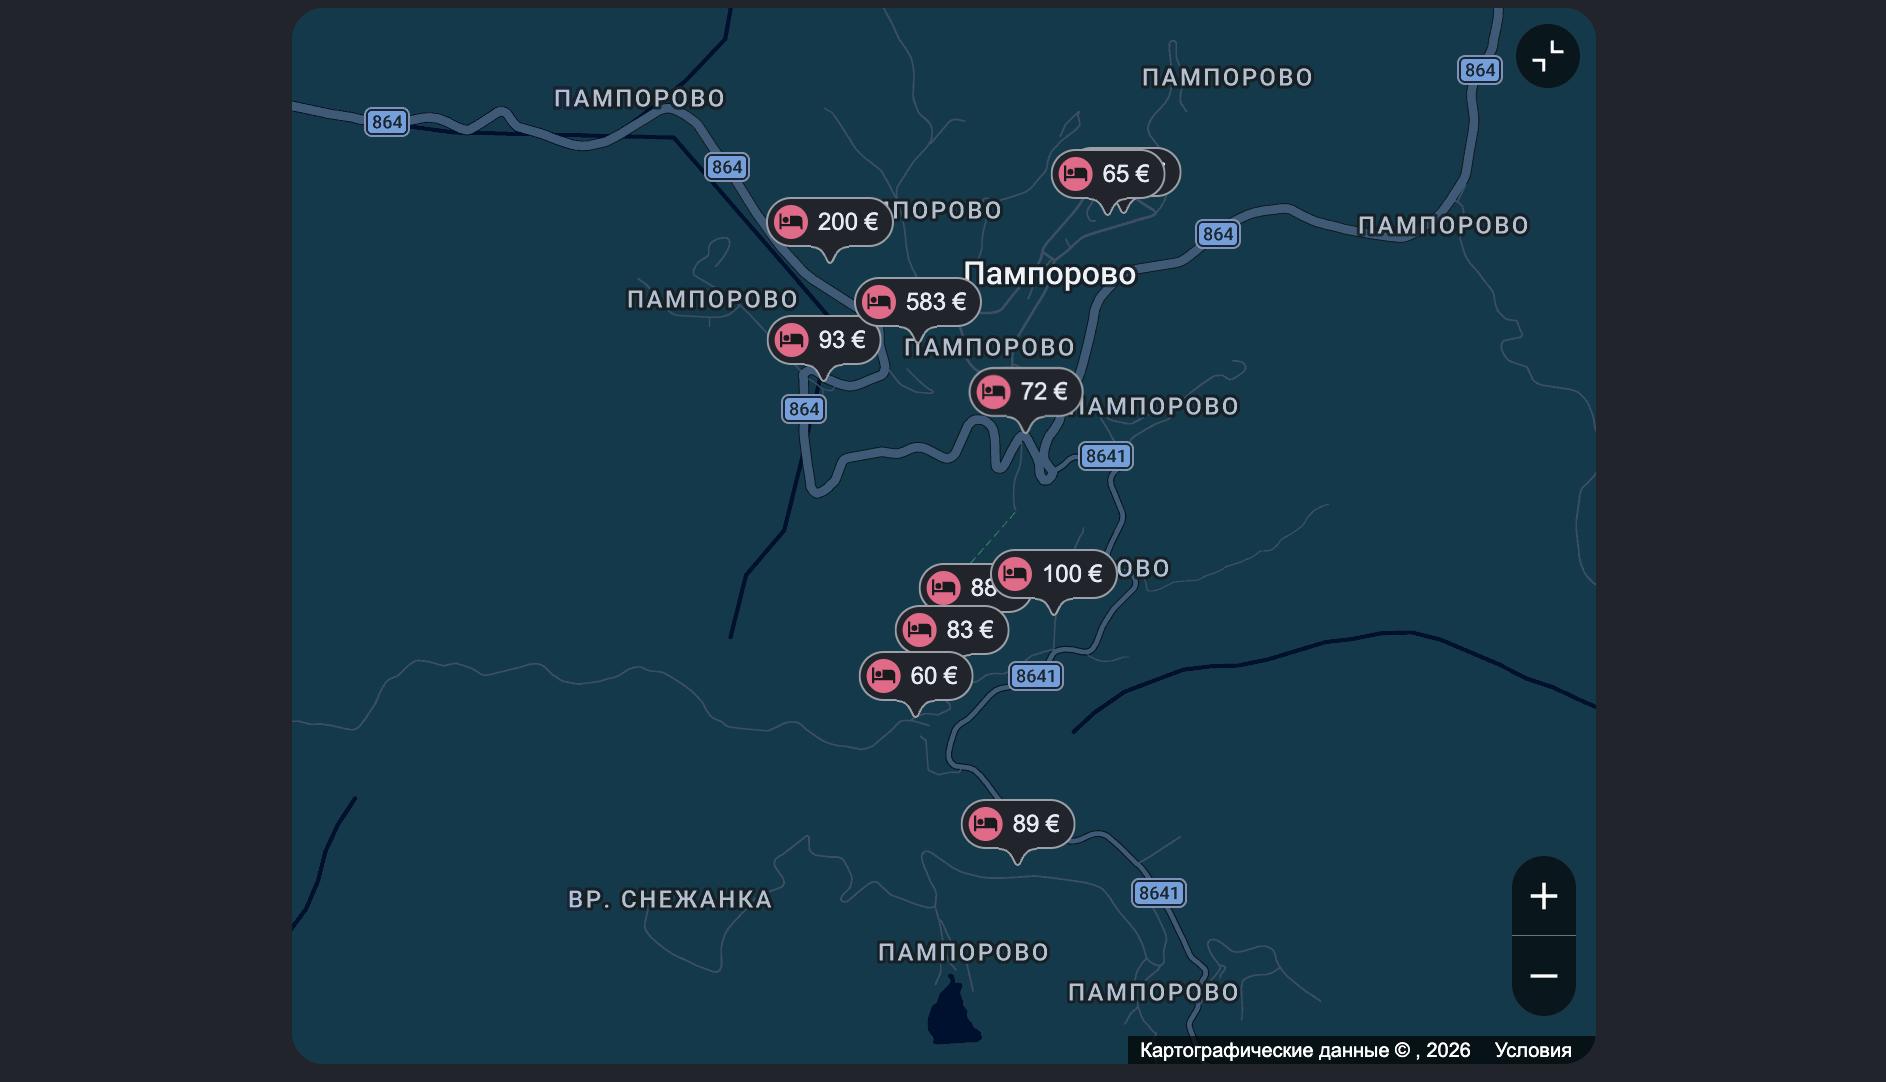
Task: Select the 72 € hotel pin
Action: coord(1026,392)
